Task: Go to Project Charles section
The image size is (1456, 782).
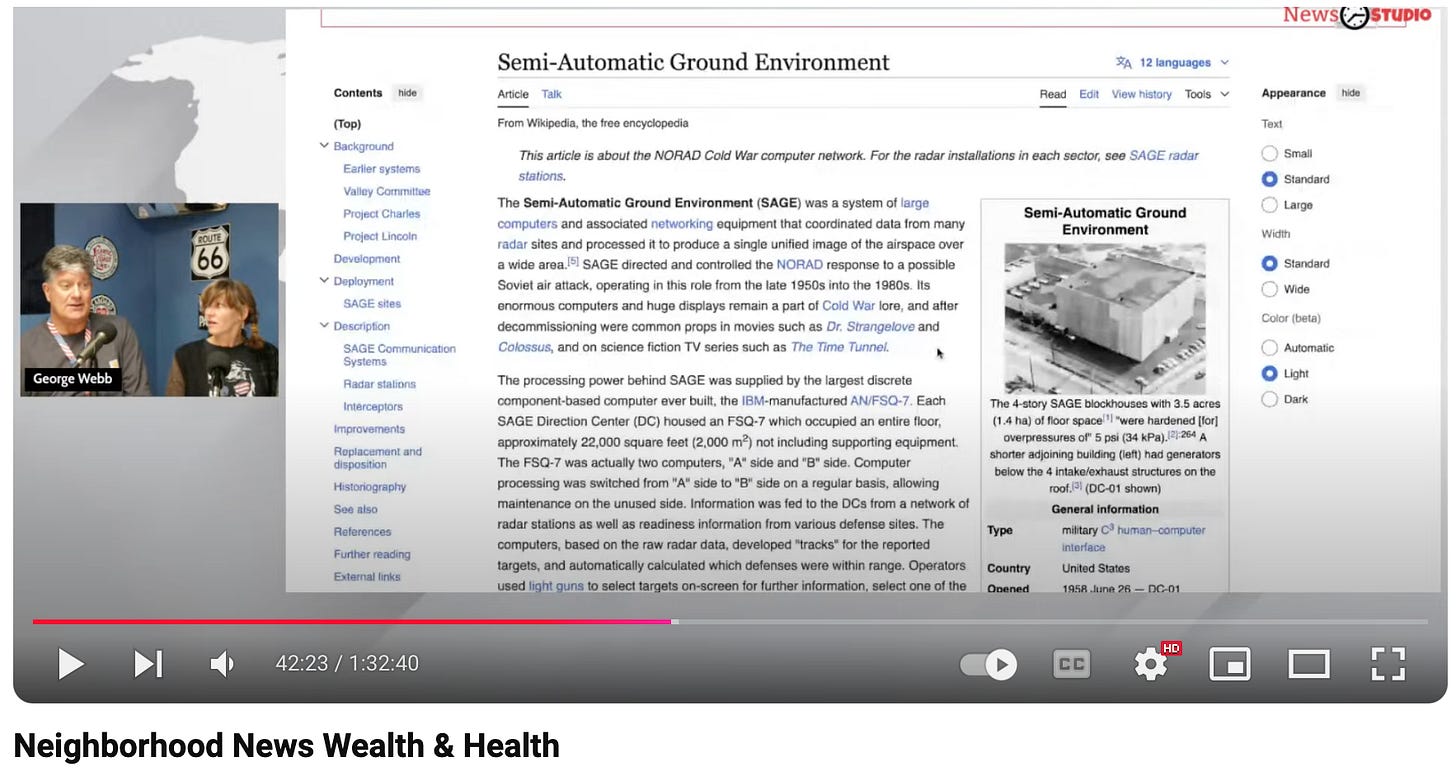Action: (x=381, y=214)
